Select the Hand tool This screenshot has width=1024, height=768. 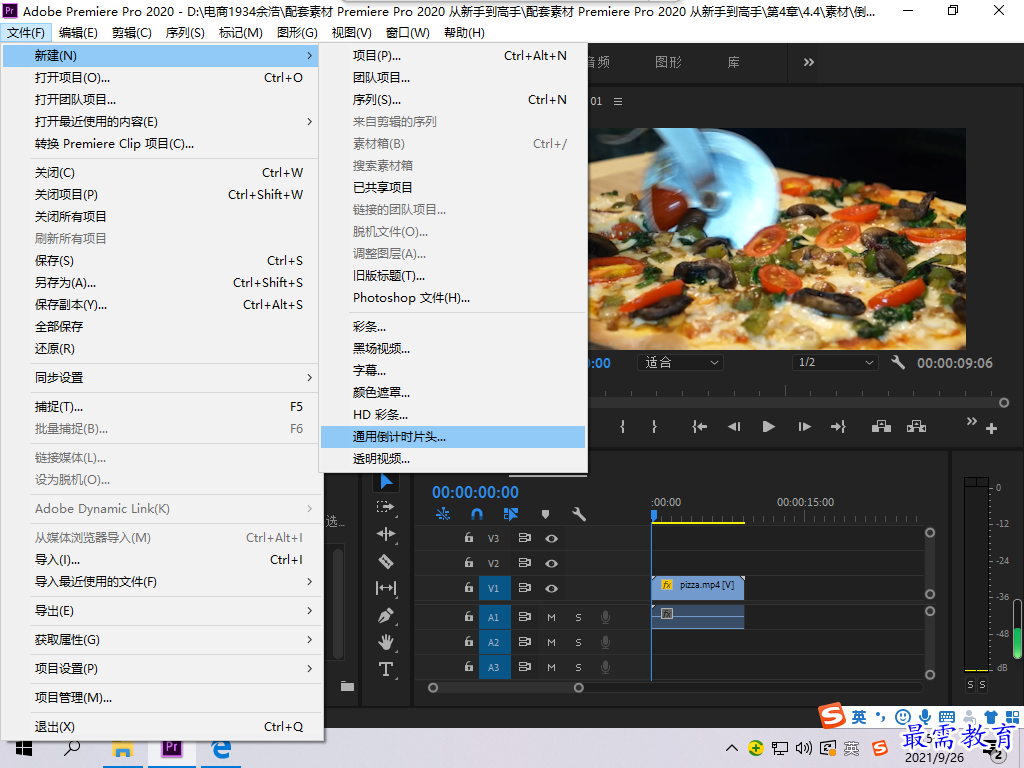386,642
